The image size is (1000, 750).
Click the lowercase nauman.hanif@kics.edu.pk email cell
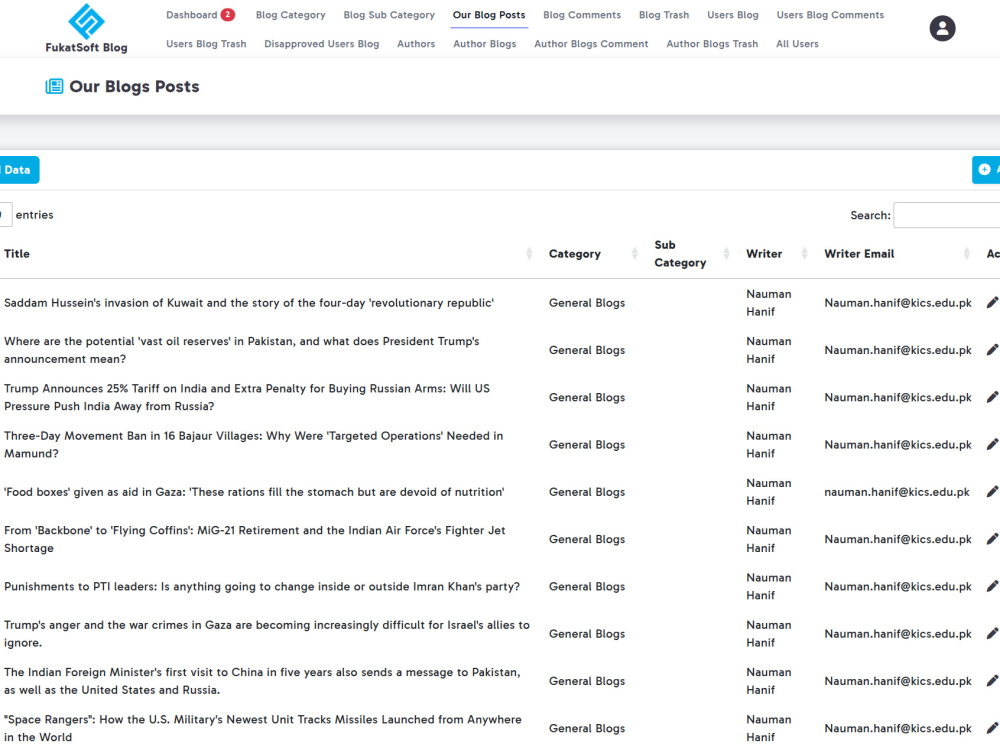point(897,492)
